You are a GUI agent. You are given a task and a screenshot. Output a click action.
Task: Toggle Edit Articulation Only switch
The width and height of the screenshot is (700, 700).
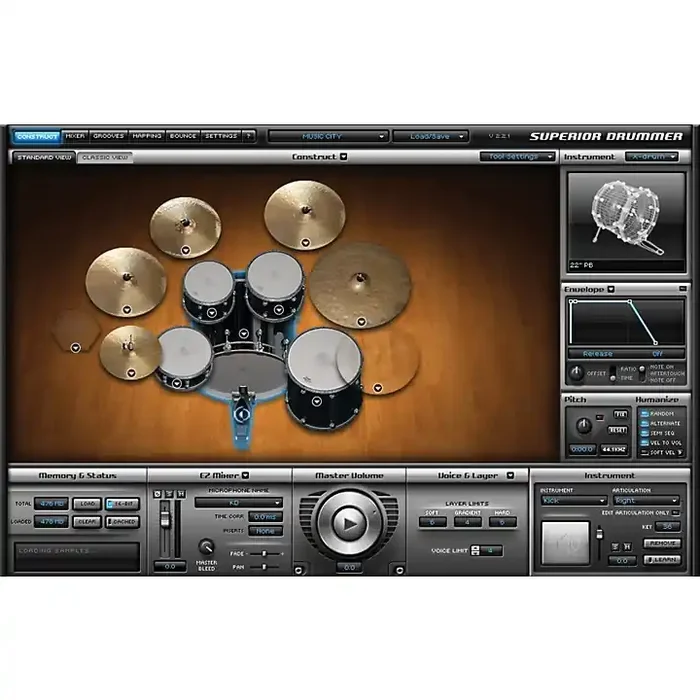click(675, 512)
